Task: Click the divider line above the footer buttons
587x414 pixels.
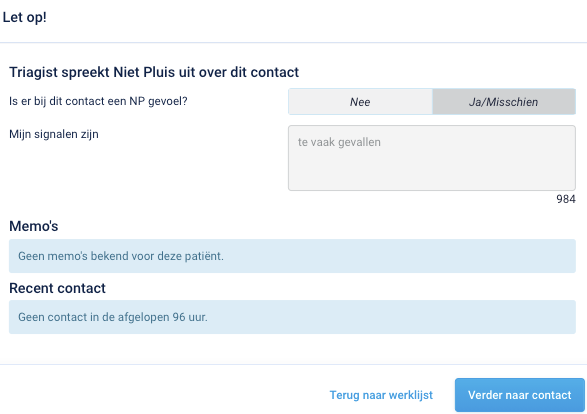Action: (294, 364)
